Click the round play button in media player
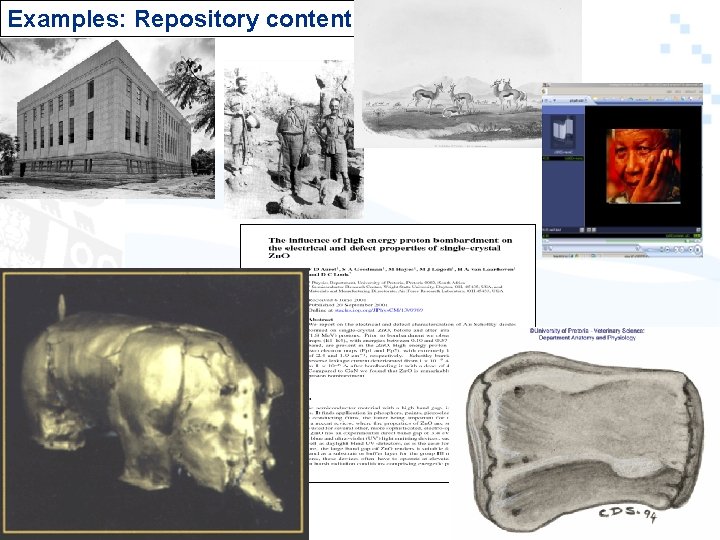The height and width of the screenshot is (540, 720). pos(697,249)
